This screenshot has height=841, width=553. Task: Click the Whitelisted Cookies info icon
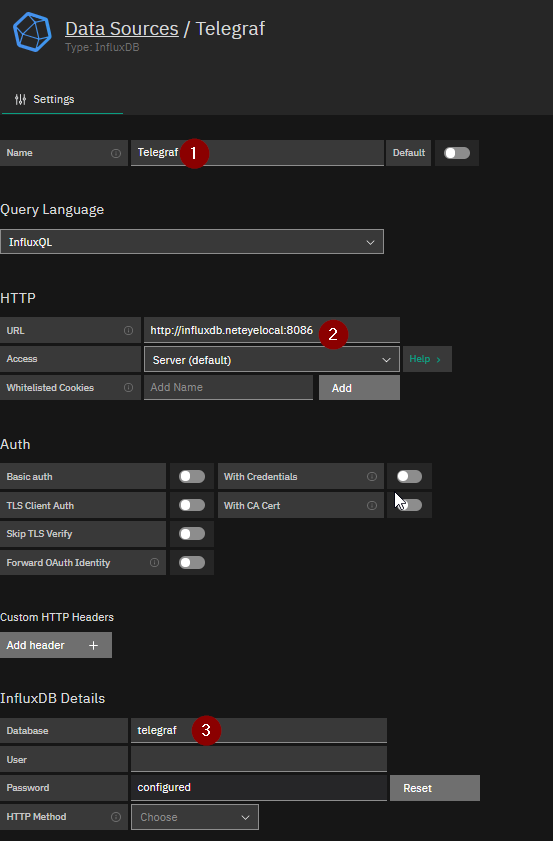click(128, 387)
